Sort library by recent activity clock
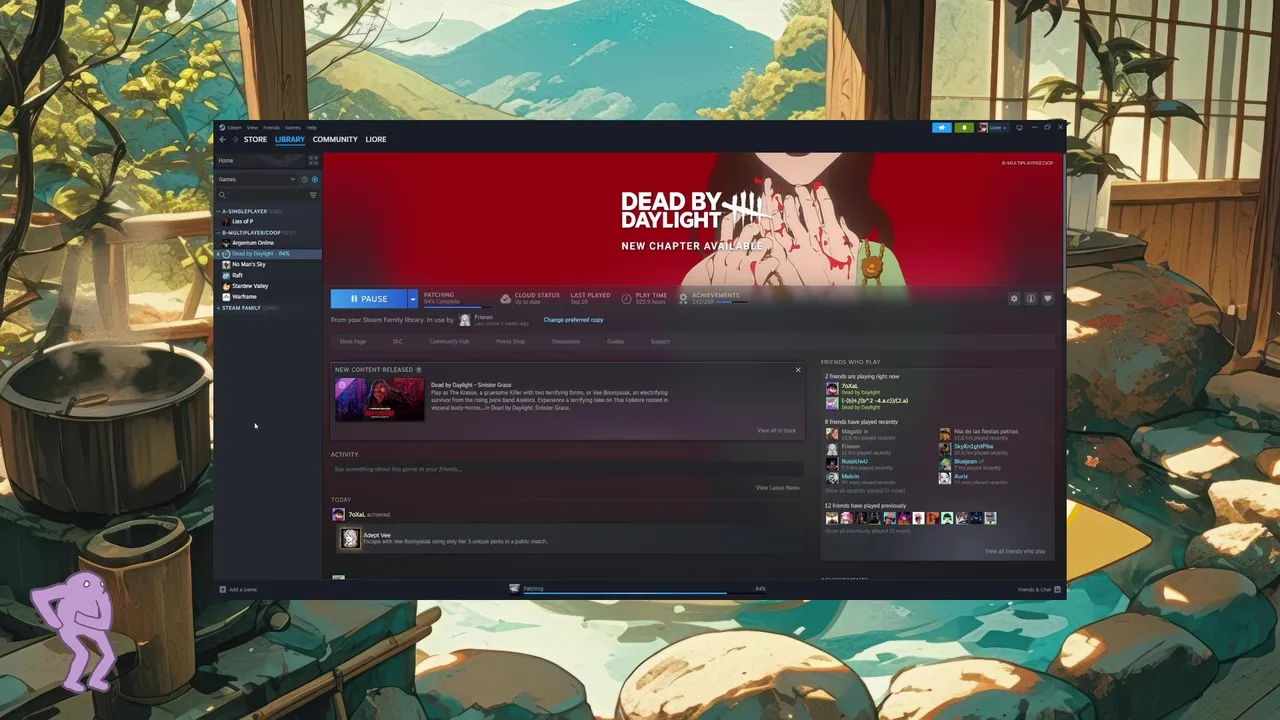The height and width of the screenshot is (720, 1280). (305, 179)
